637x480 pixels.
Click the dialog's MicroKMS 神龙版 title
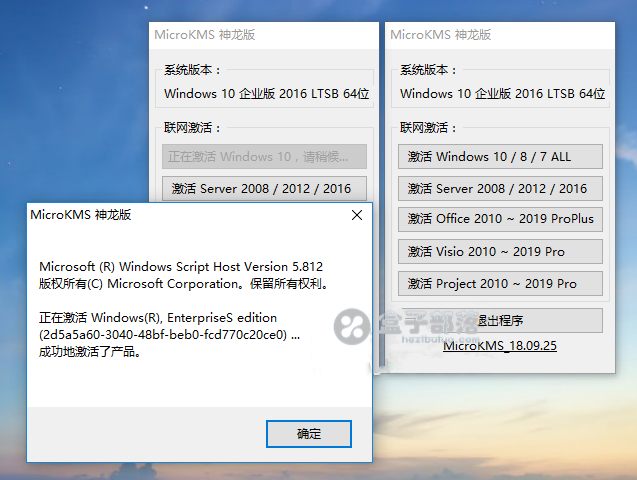pos(81,214)
